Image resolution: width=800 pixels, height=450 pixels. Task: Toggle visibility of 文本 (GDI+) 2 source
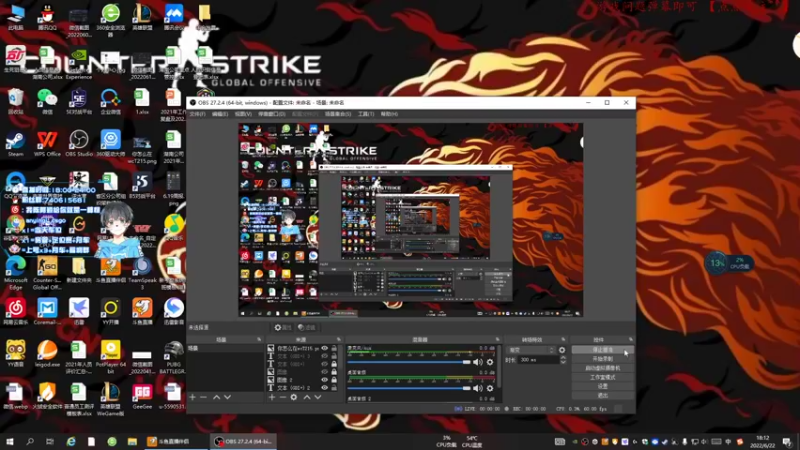pos(324,388)
